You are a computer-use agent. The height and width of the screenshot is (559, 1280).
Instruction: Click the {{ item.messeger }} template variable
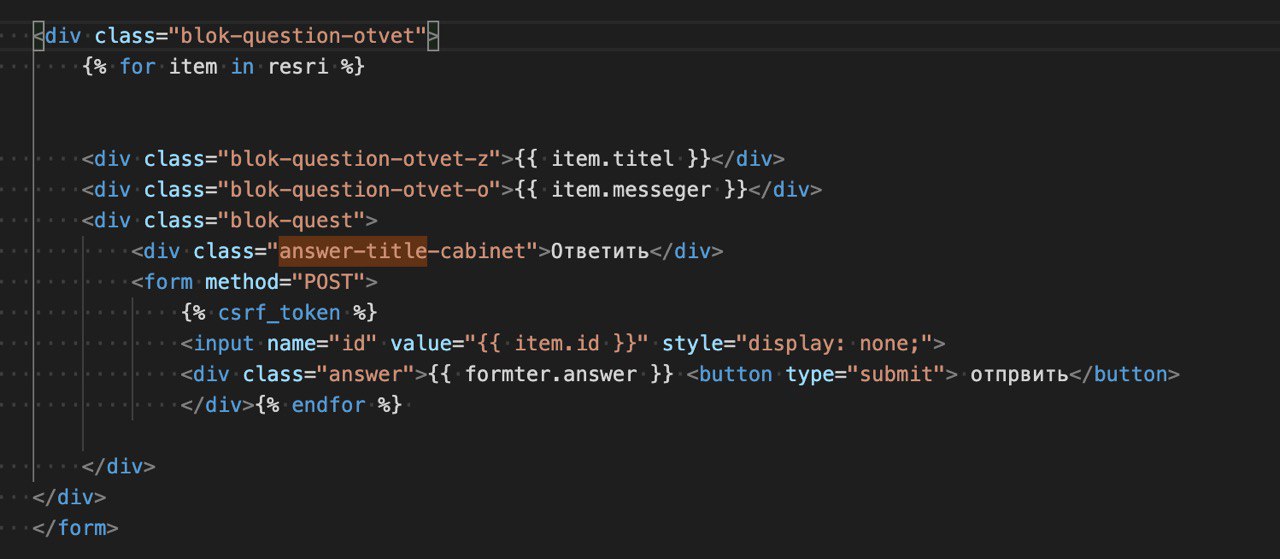pyautogui.click(x=631, y=190)
